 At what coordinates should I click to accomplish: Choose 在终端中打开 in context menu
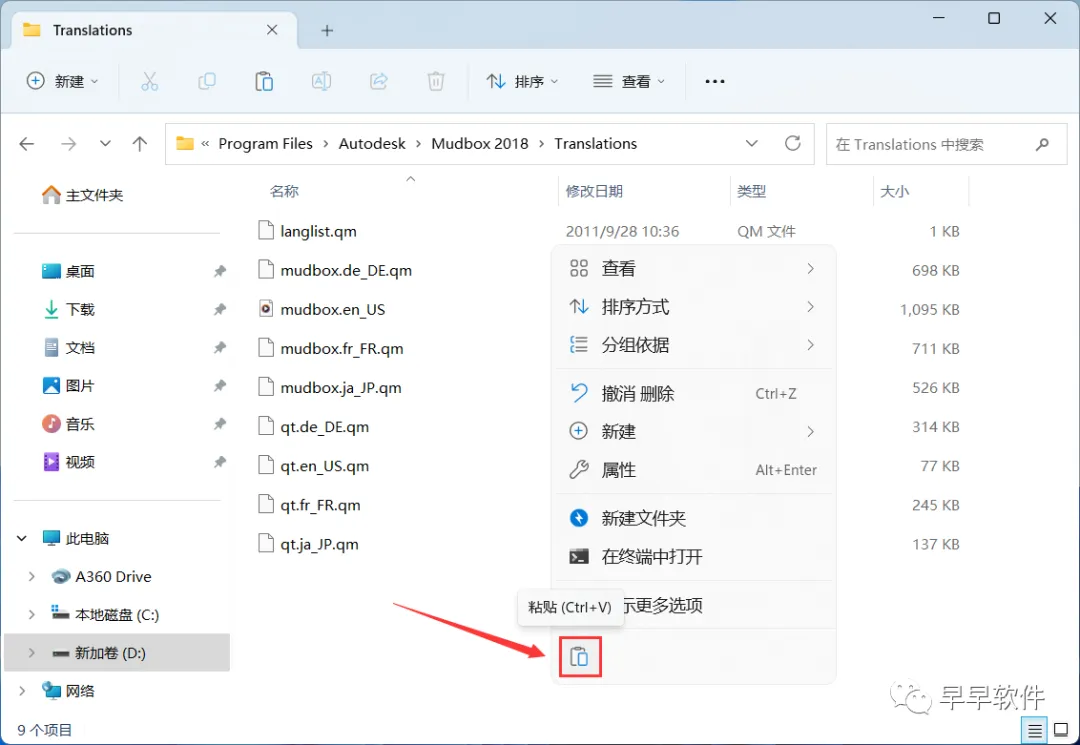tap(694, 556)
